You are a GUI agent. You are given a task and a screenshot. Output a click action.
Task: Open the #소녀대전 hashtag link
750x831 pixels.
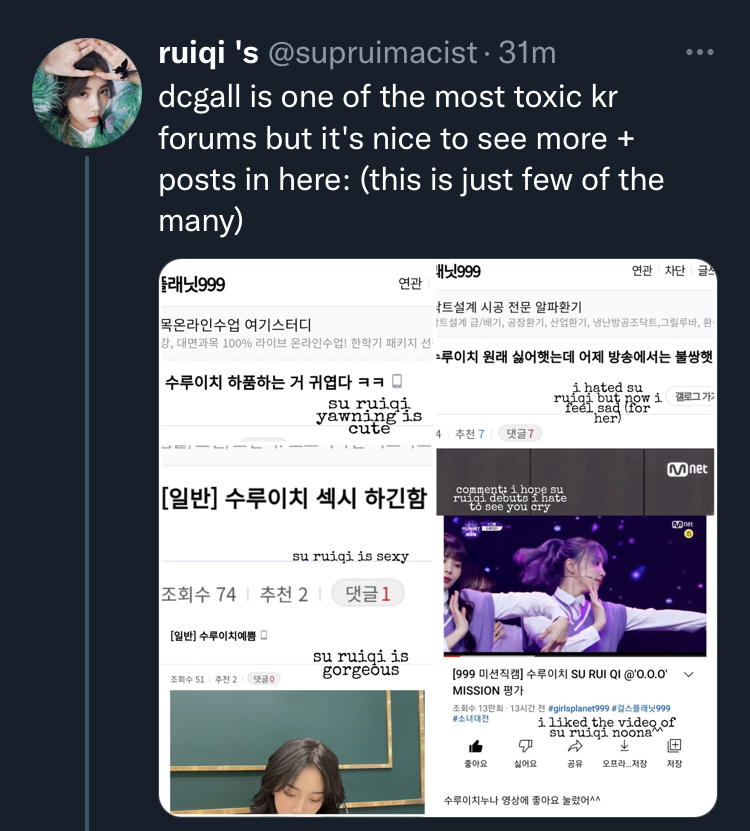[x=471, y=719]
